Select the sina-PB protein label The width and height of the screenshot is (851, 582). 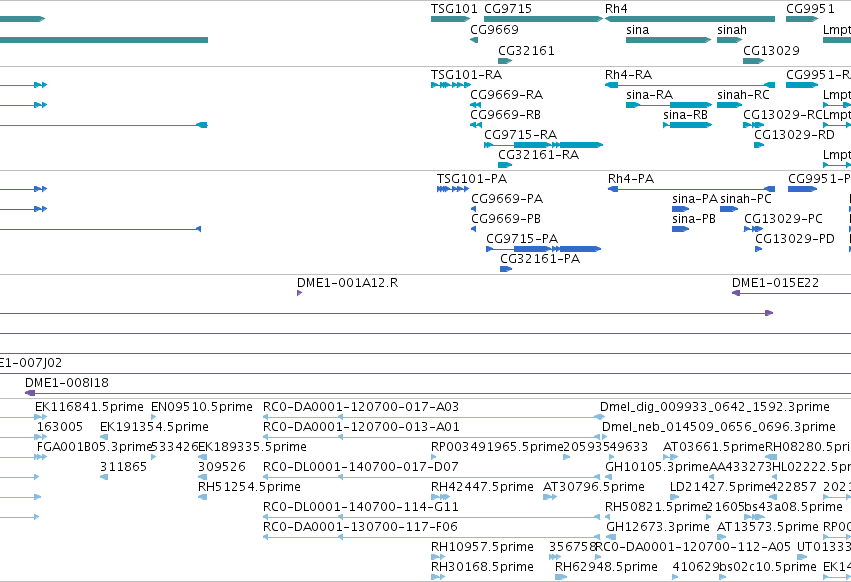coord(694,219)
